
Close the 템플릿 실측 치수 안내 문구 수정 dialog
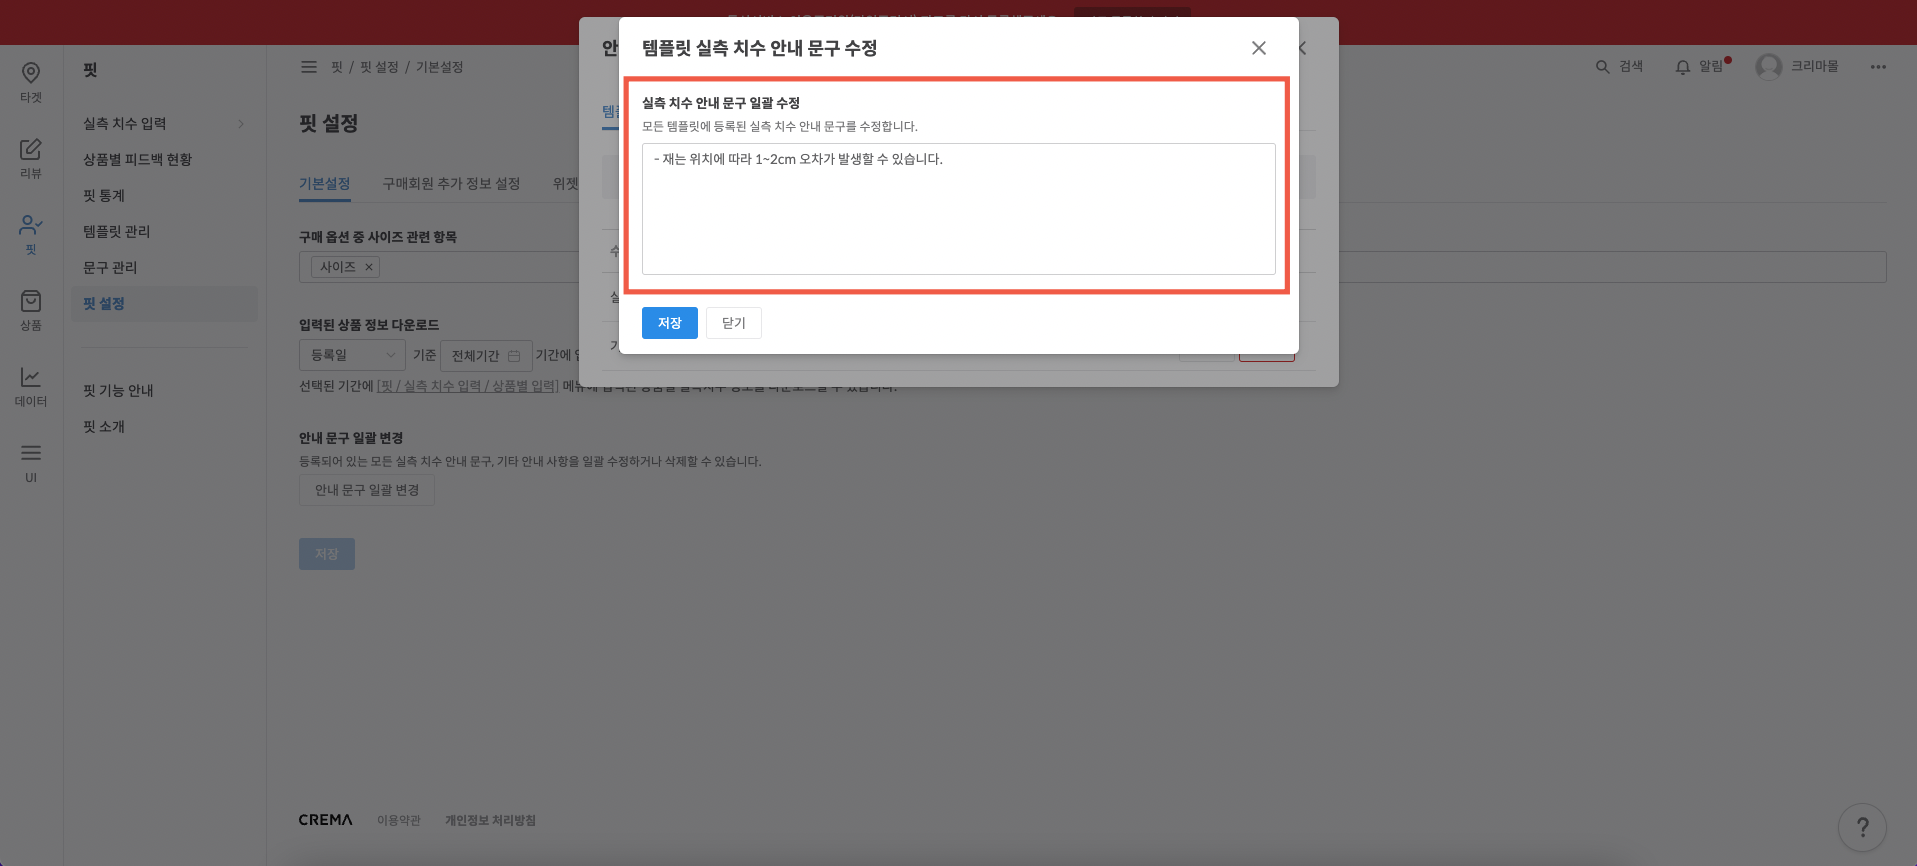(x=1259, y=48)
